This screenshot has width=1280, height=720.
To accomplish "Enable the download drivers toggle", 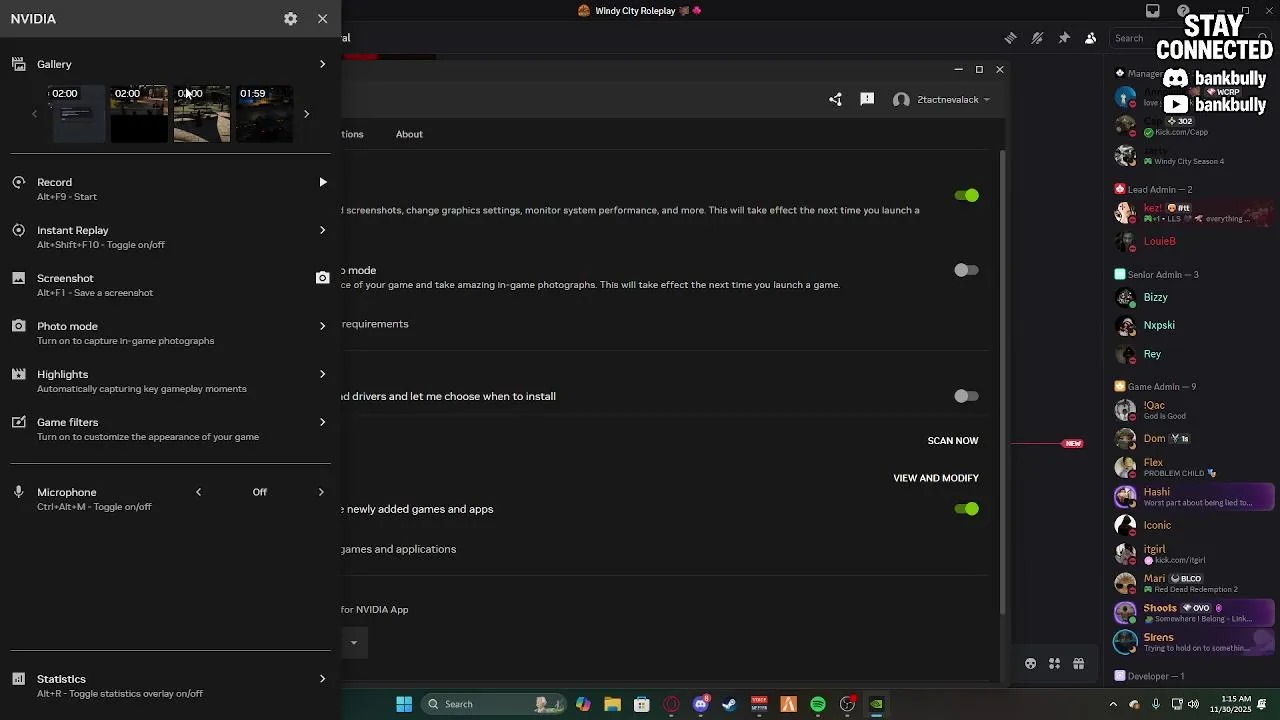I will (966, 396).
